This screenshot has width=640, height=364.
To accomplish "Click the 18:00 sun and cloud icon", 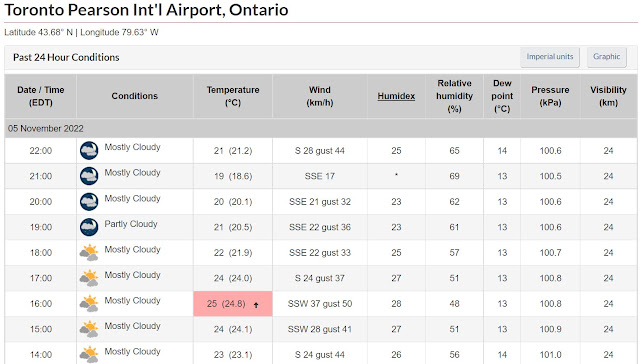I will pos(89,253).
